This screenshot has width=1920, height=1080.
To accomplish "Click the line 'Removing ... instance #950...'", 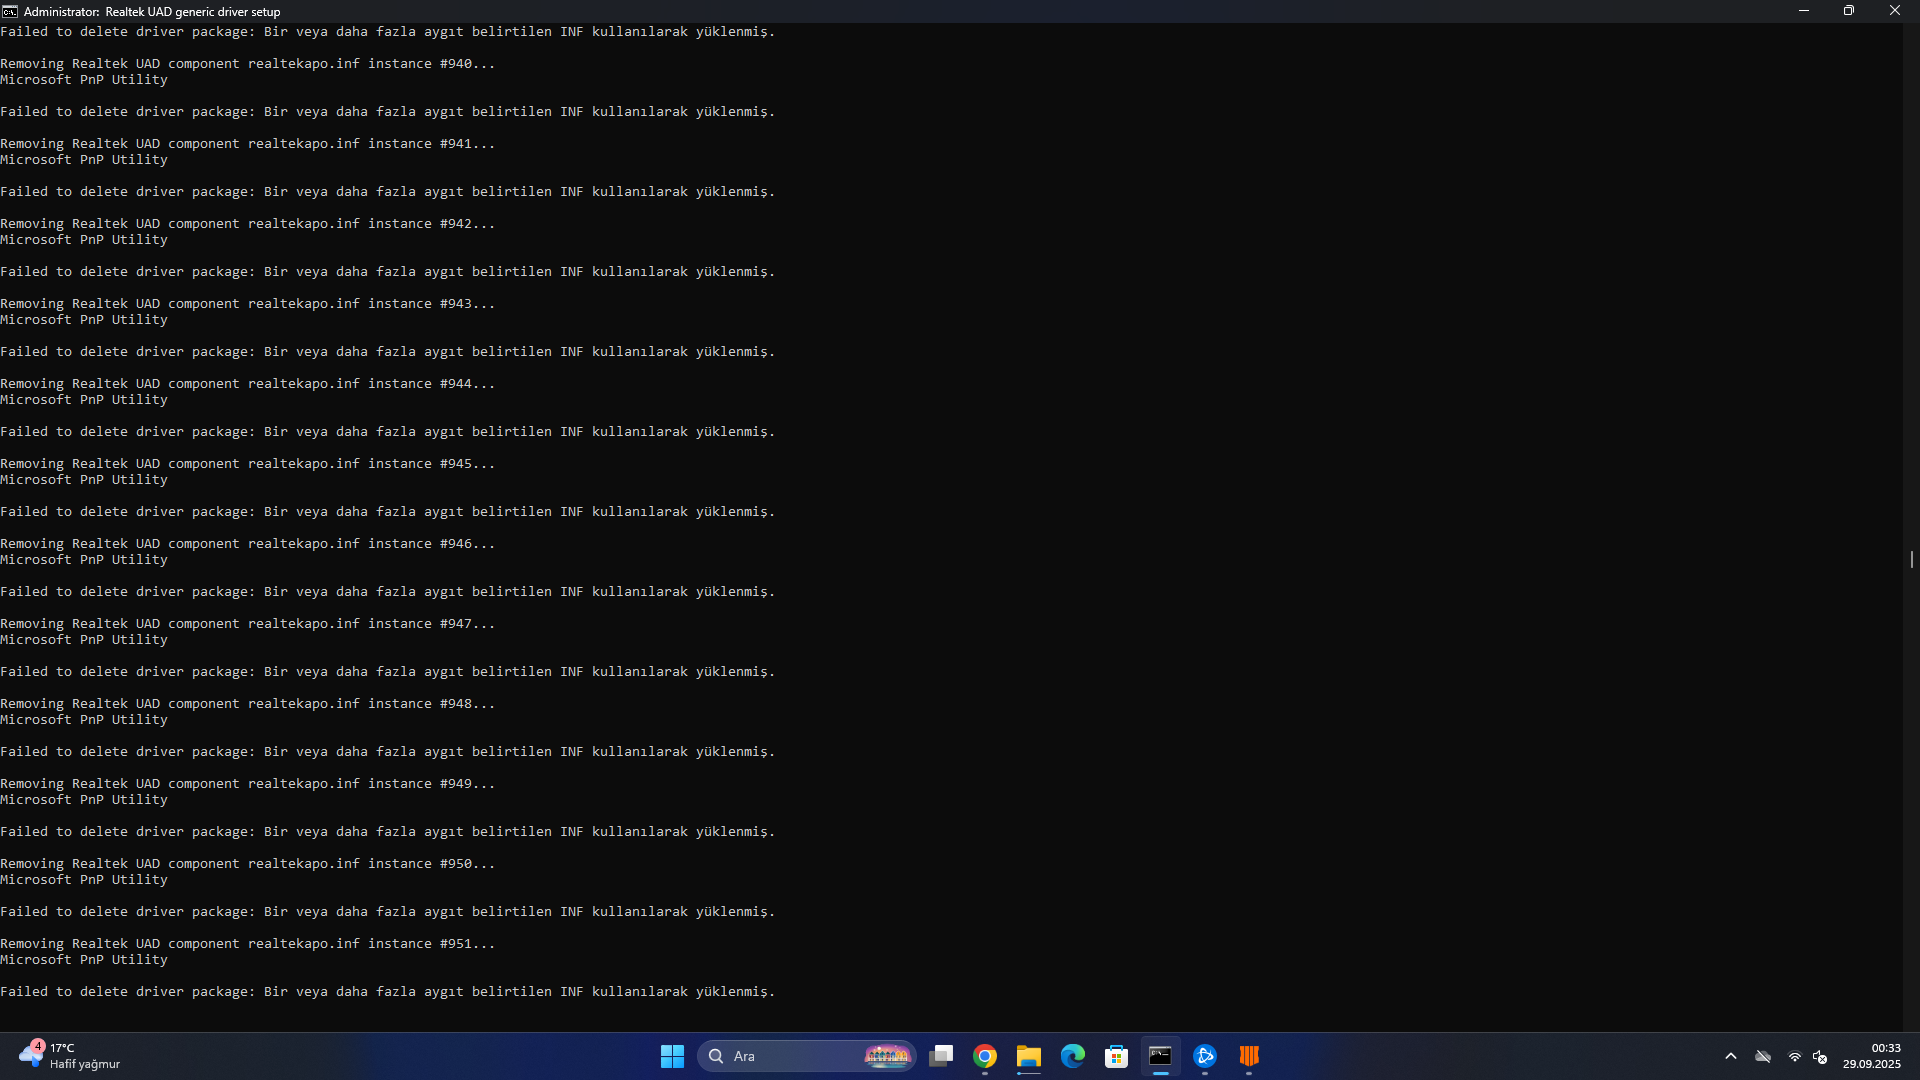I will (x=248, y=863).
